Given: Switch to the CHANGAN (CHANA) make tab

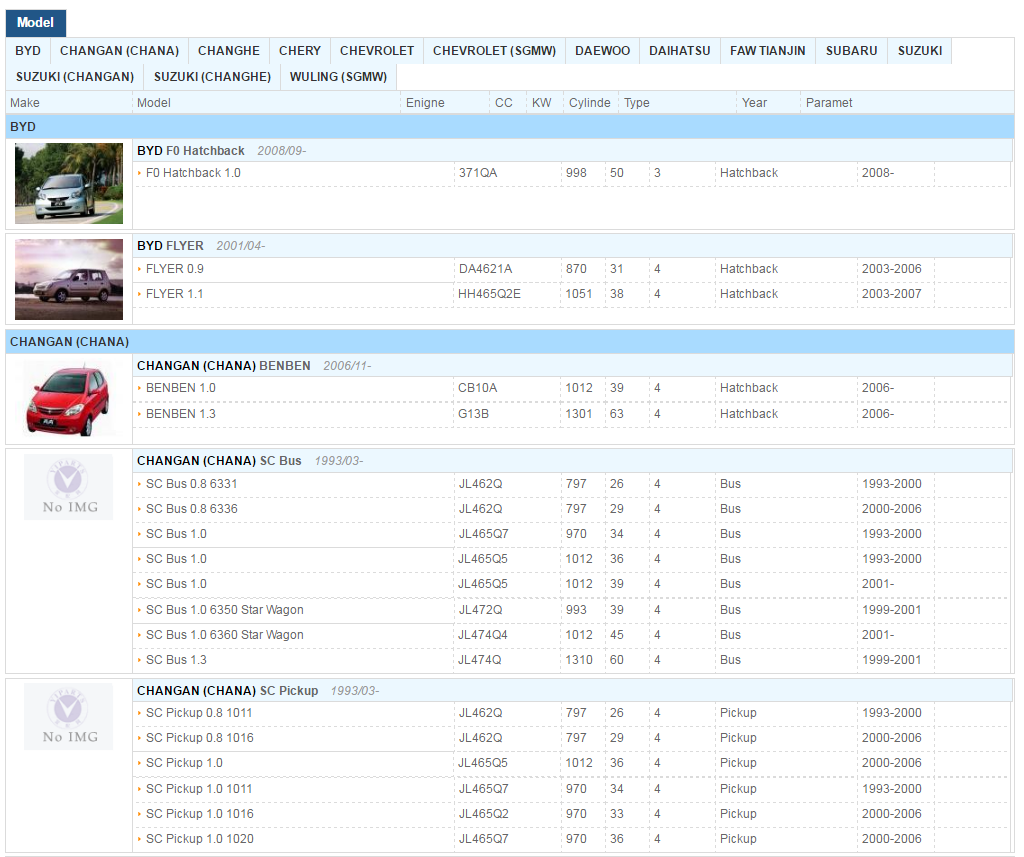Looking at the screenshot, I should [120, 51].
